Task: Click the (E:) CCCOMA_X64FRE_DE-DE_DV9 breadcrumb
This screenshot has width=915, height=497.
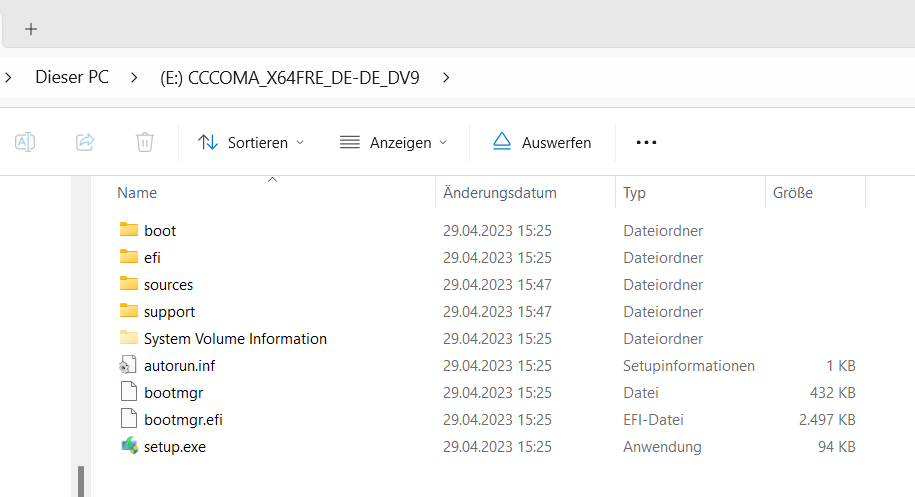Action: 289,78
